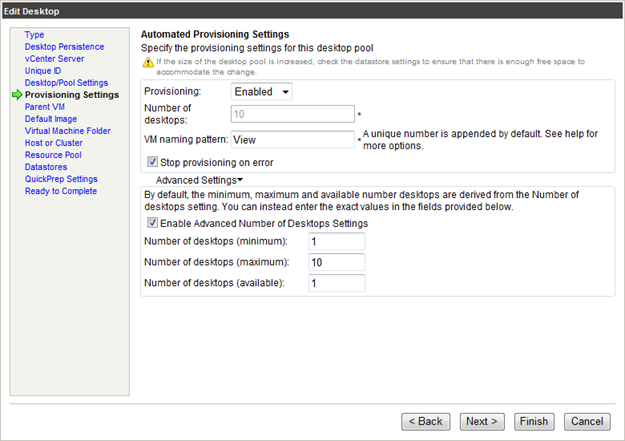The height and width of the screenshot is (441, 625).
Task: Go to the Type step
Action: pos(34,35)
